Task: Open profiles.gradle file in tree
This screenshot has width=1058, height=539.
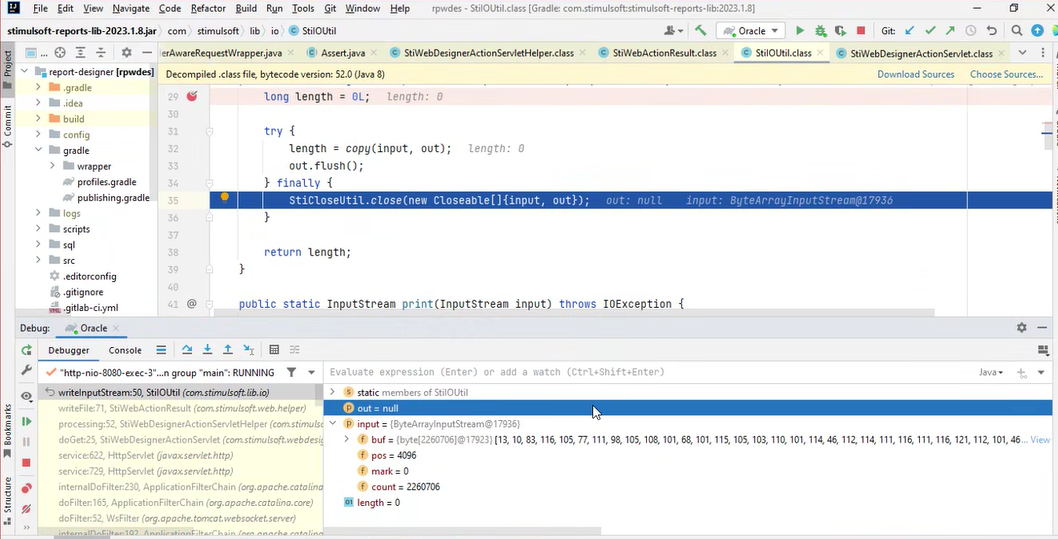Action: pyautogui.click(x=106, y=181)
